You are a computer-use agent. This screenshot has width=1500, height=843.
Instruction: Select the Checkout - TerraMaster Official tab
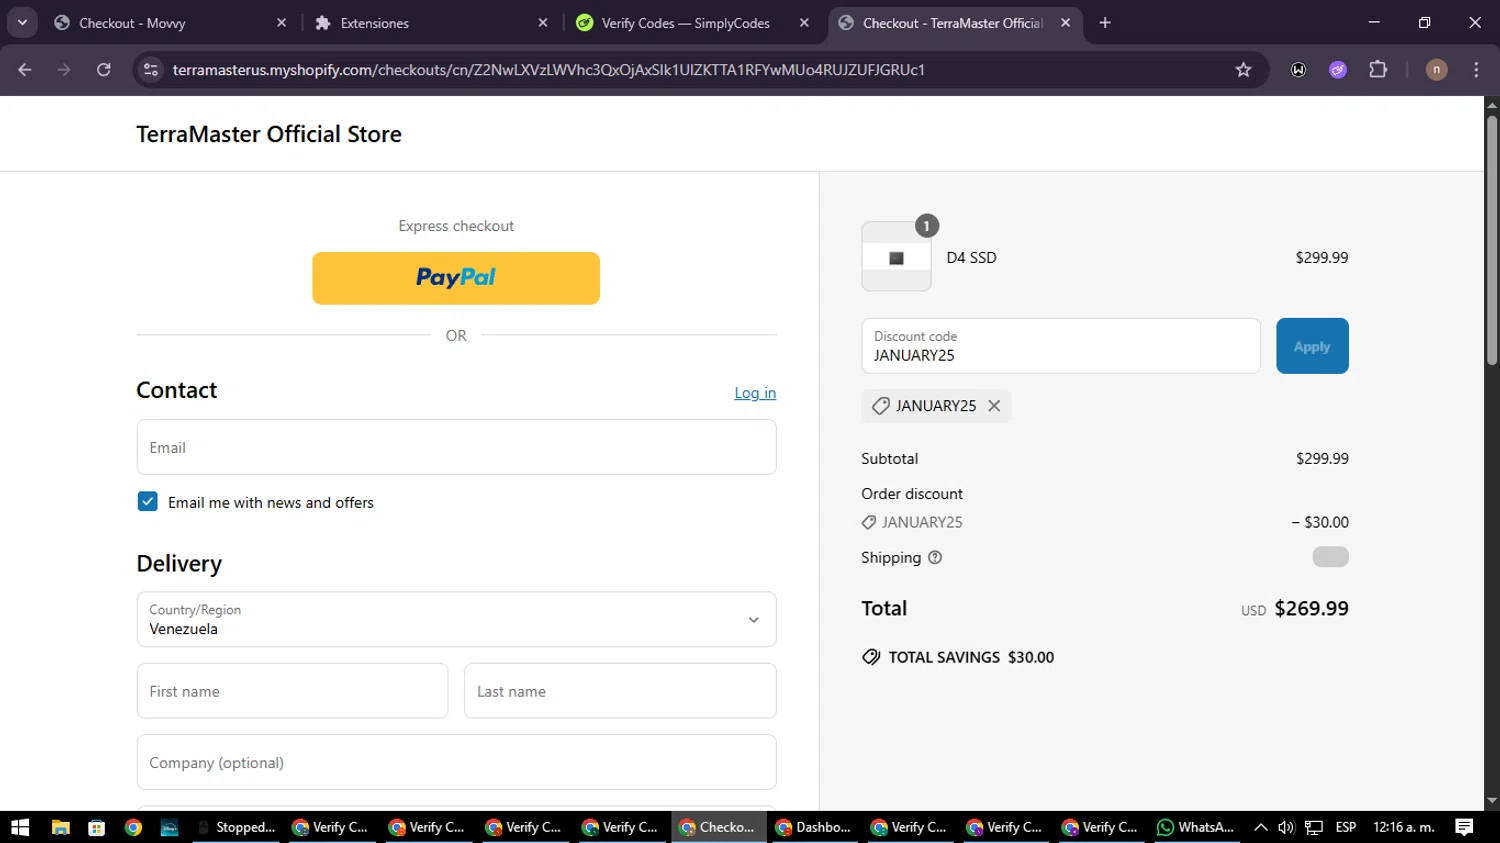tap(955, 23)
